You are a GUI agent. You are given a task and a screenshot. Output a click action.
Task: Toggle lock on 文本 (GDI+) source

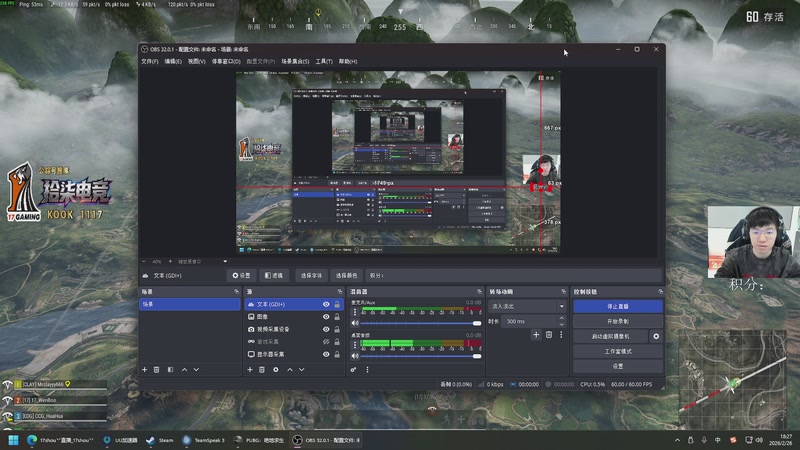[337, 304]
